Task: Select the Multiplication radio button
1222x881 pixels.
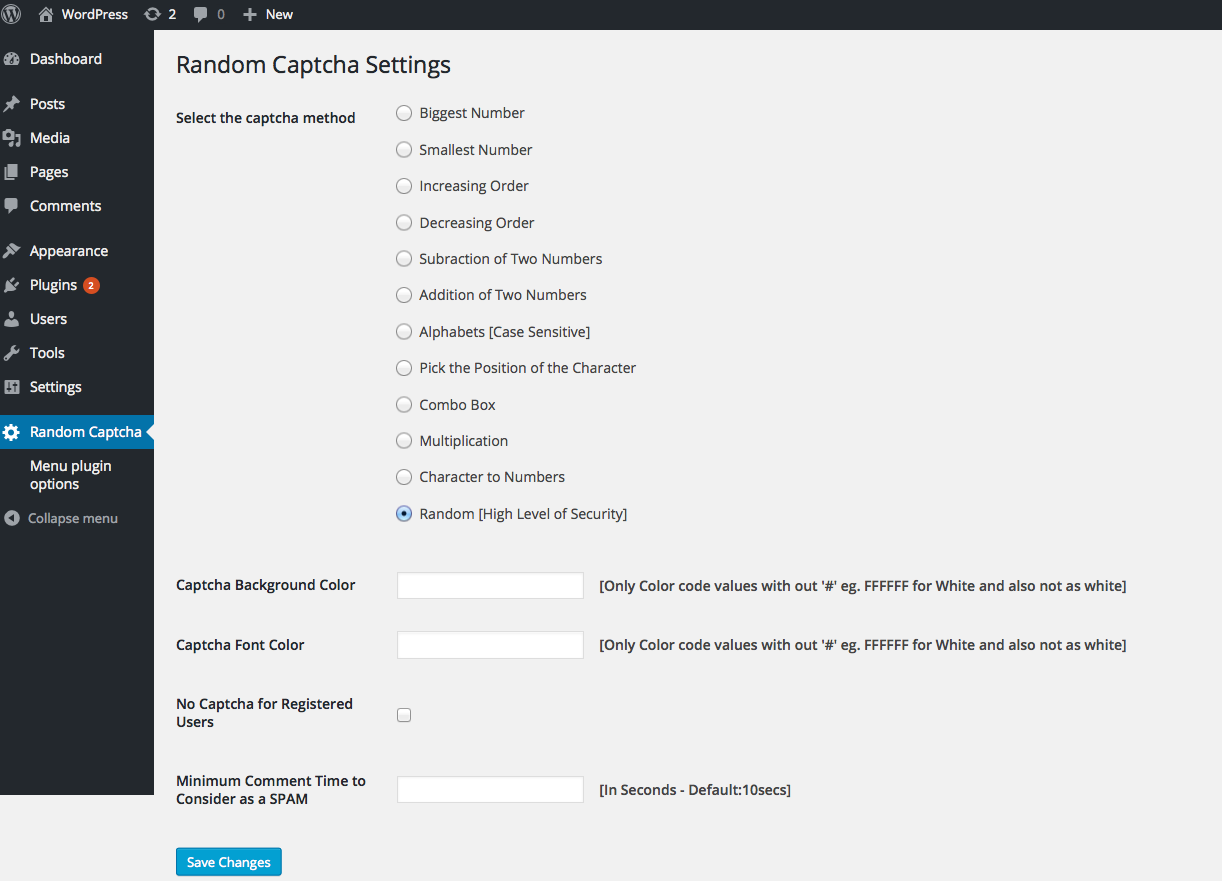Action: coord(404,441)
